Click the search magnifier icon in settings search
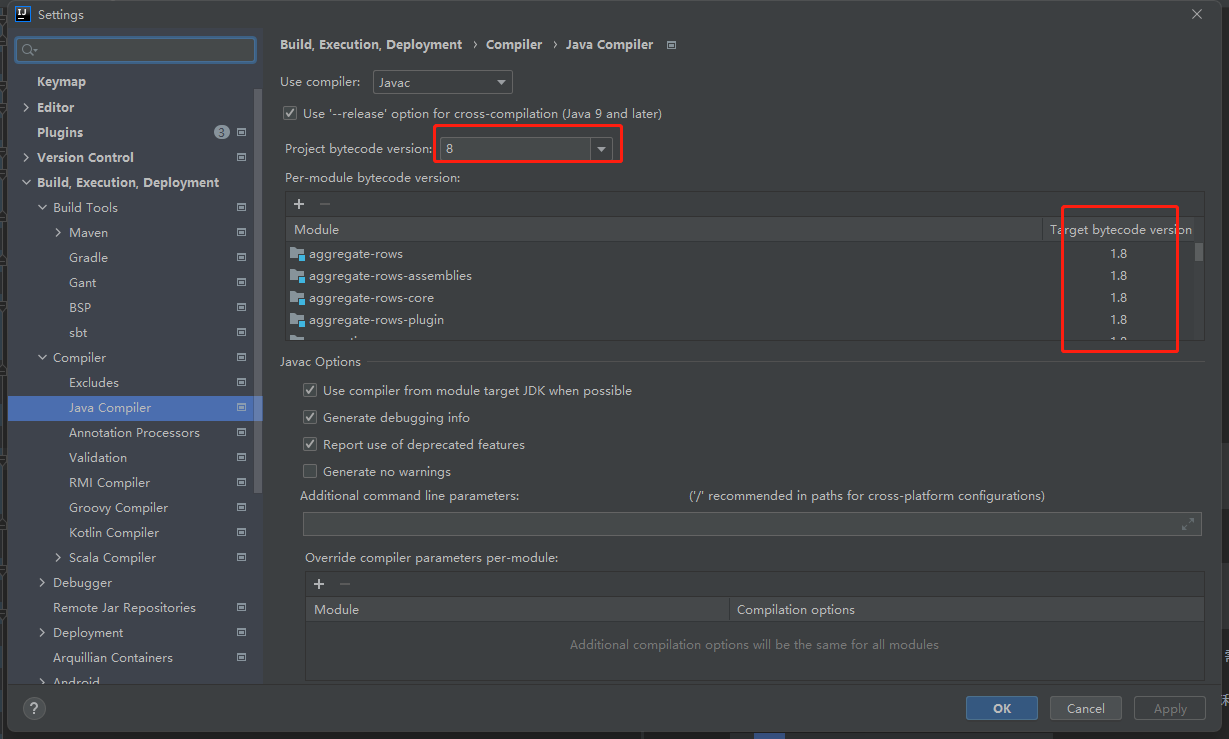Image resolution: width=1229 pixels, height=739 pixels. [x=29, y=50]
